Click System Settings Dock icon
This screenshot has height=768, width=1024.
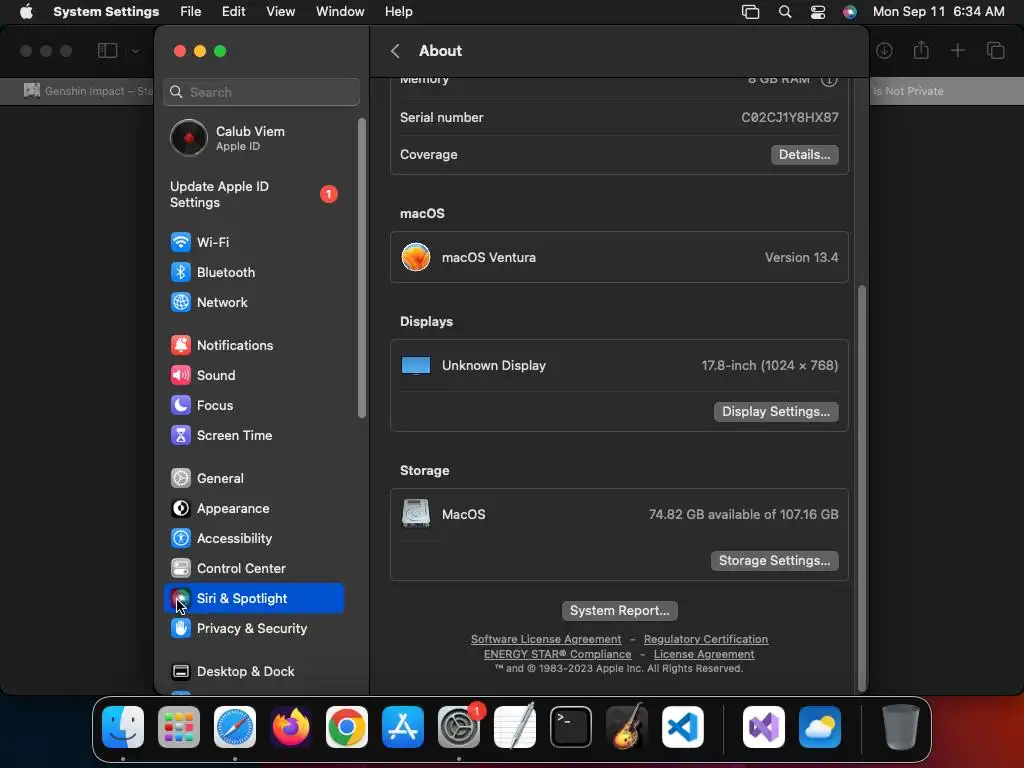coord(458,727)
